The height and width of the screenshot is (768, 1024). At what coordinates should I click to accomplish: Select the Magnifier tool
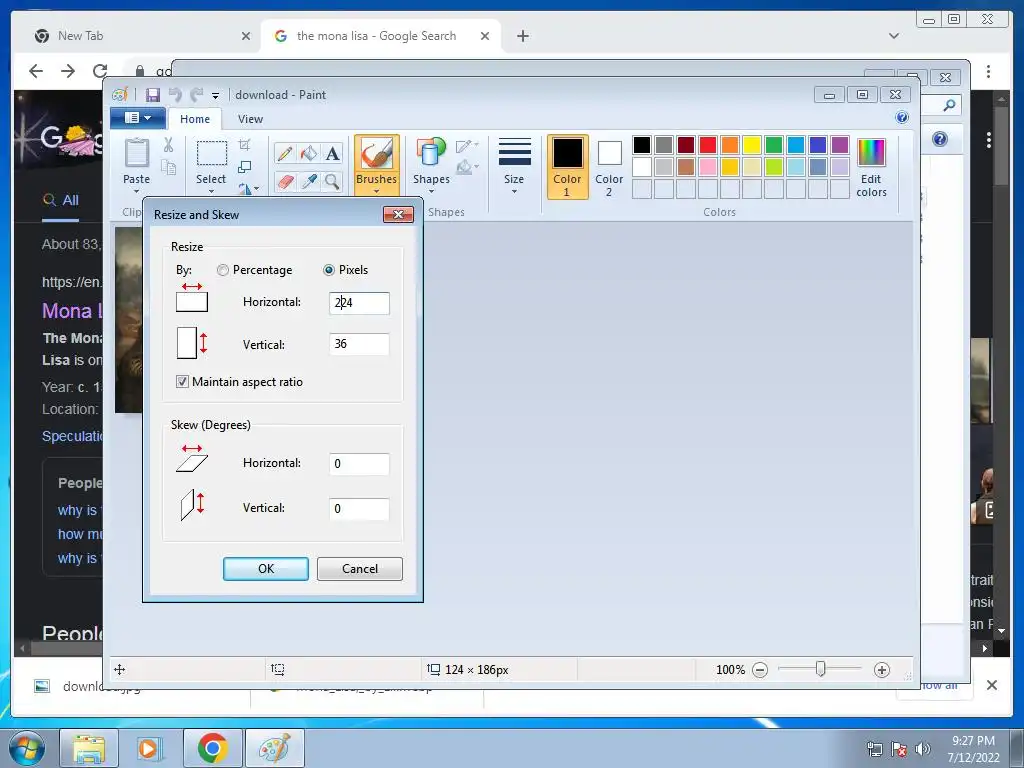tap(332, 181)
